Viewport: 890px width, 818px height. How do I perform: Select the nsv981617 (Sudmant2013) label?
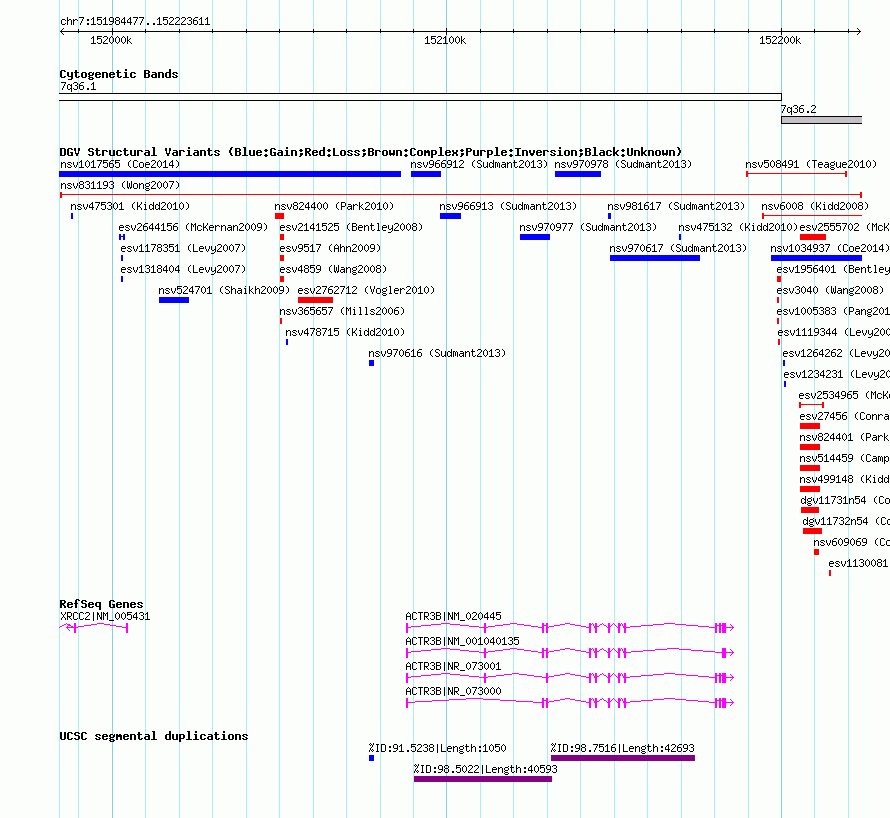click(676, 206)
